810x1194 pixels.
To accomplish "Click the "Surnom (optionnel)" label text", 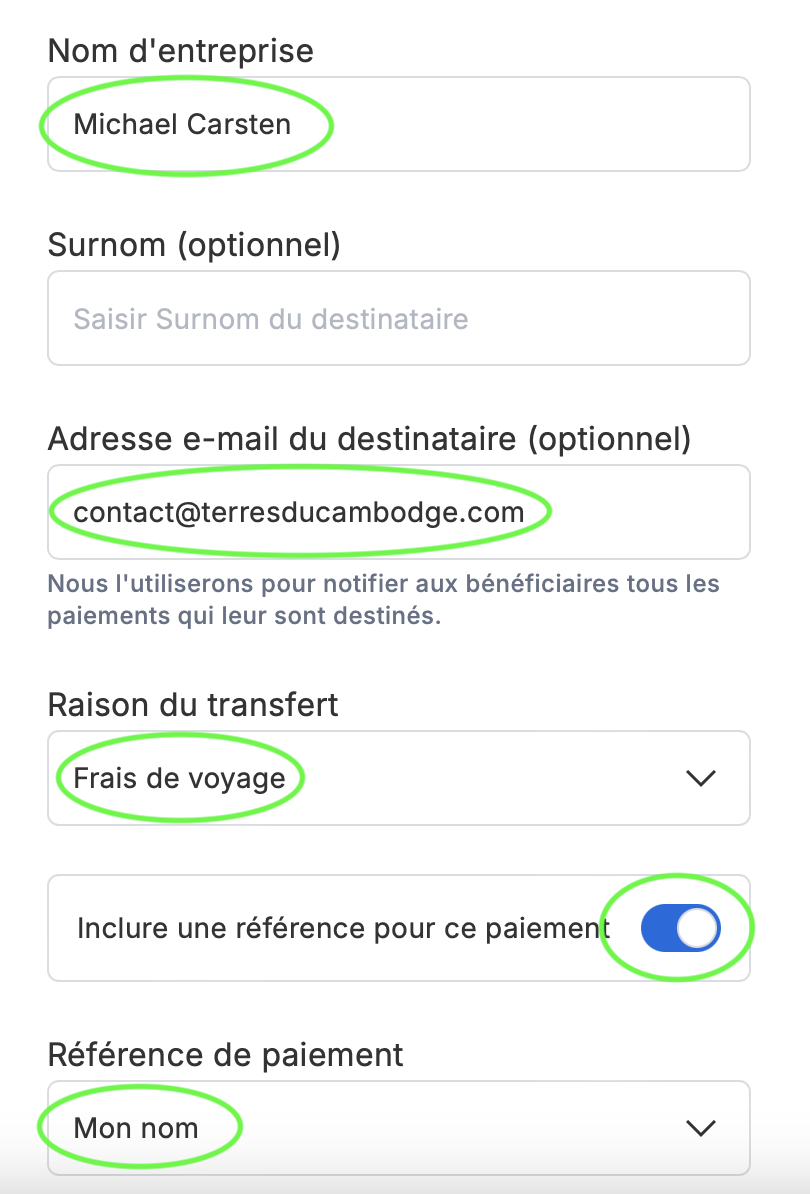I will (x=194, y=244).
